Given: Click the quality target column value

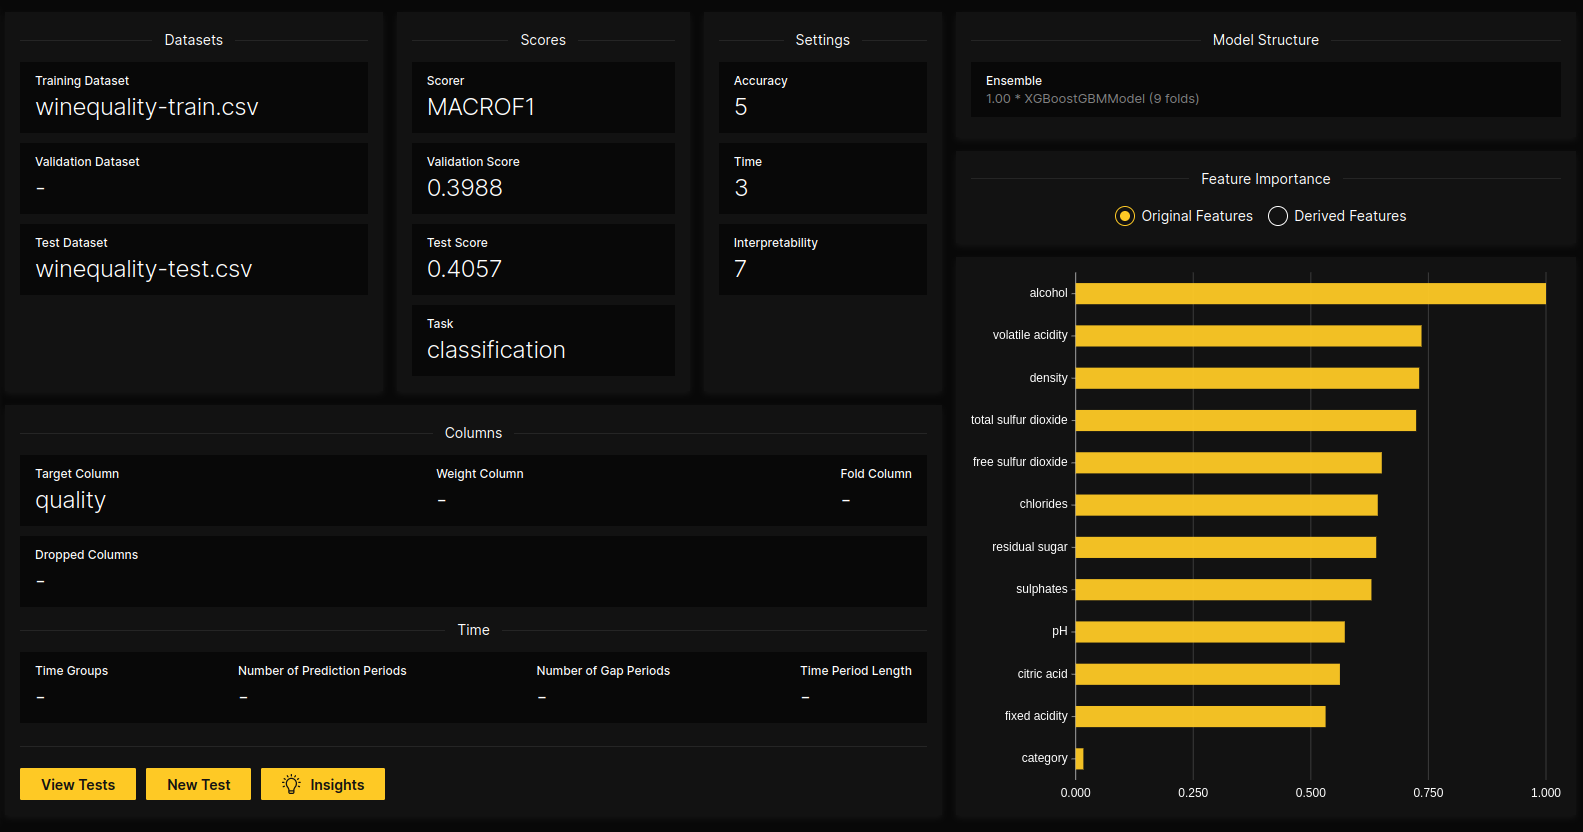Looking at the screenshot, I should pyautogui.click(x=70, y=500).
